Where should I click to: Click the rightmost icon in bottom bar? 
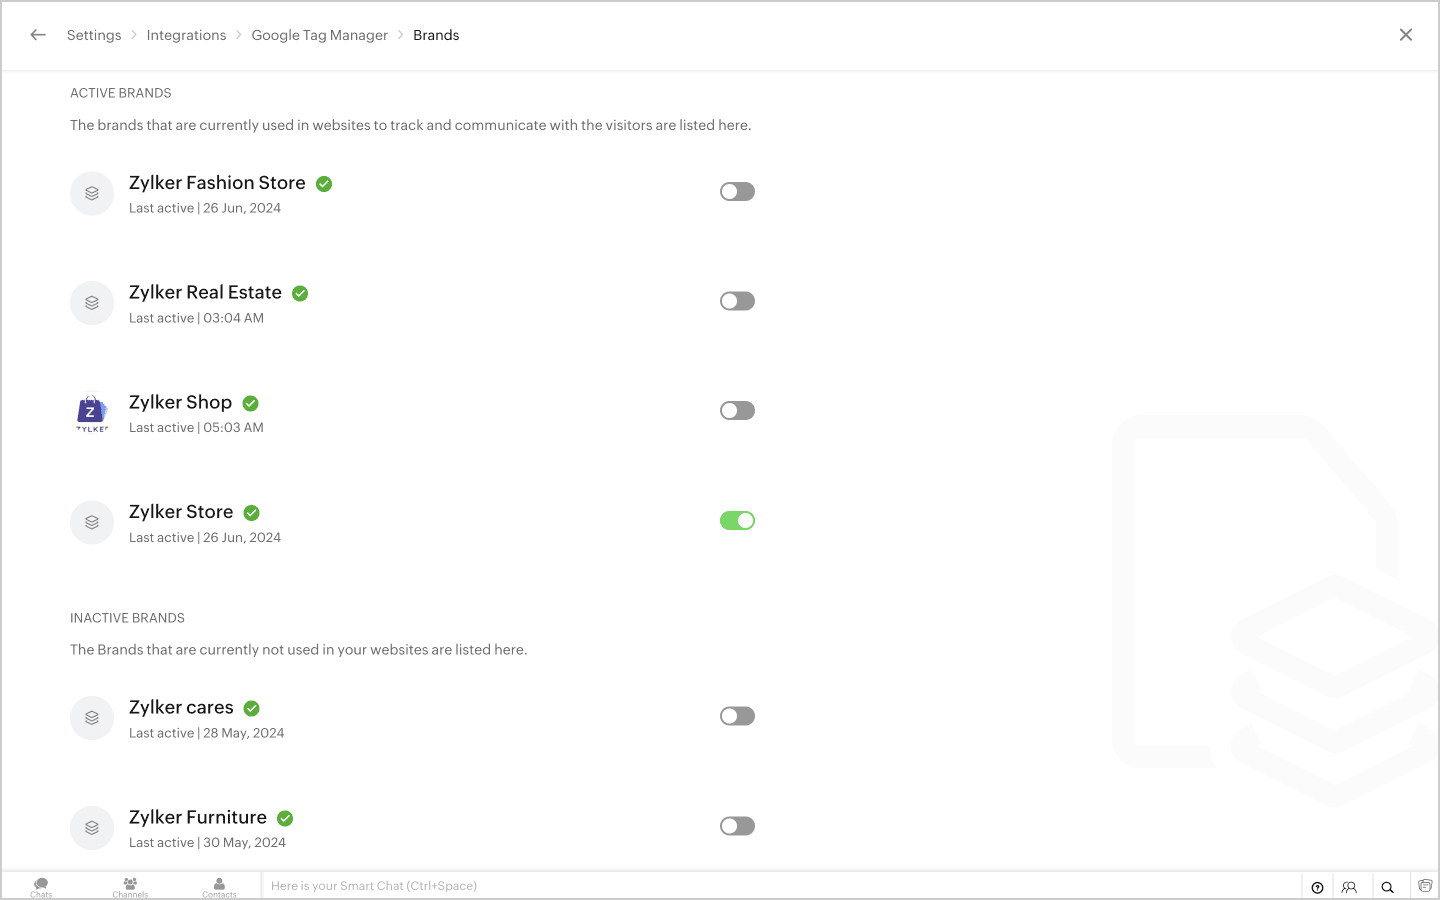tap(1425, 886)
